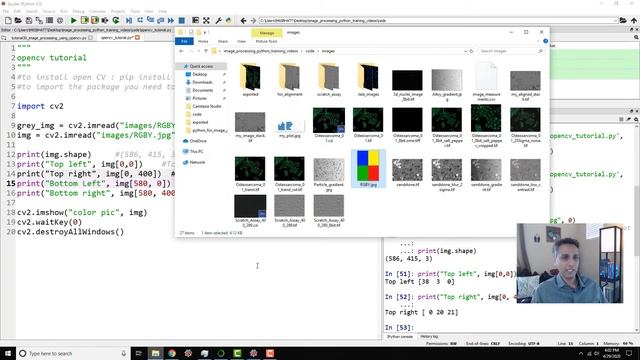Image resolution: width=640 pixels, height=360 pixels.
Task: Select Downloads in navigation pane
Action: (x=202, y=82)
